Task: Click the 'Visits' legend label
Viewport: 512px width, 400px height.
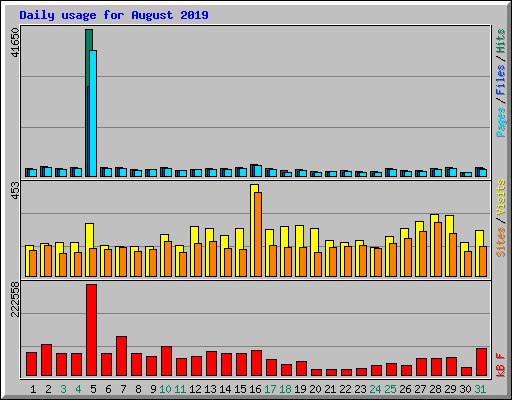Action: [x=500, y=198]
